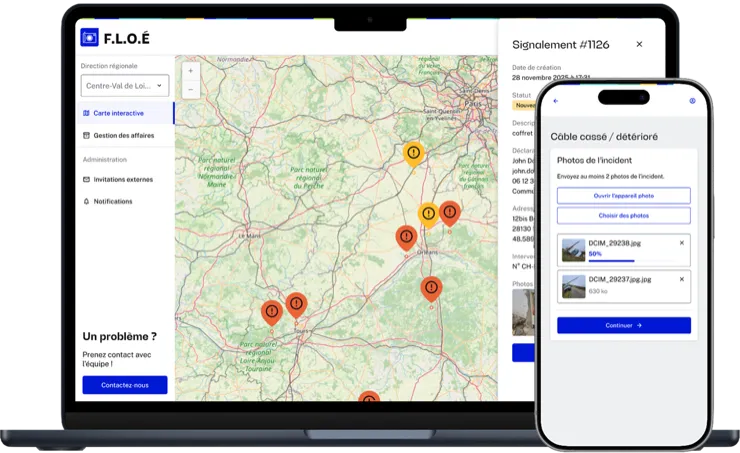Image resolution: width=740 pixels, height=453 pixels.
Task: Select the red marker farthest west near Tours
Action: [x=272, y=312]
